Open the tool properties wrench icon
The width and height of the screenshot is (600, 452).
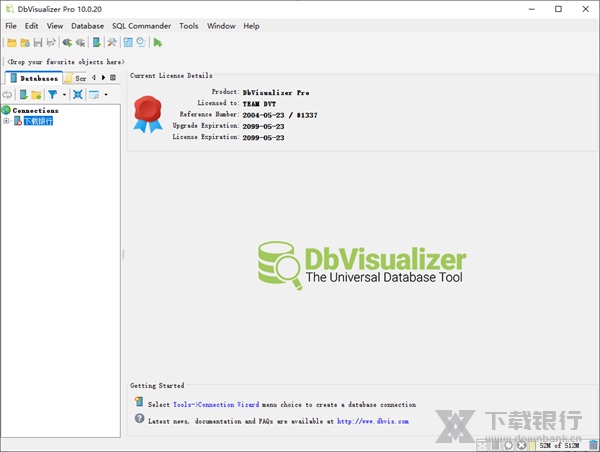tap(112, 43)
